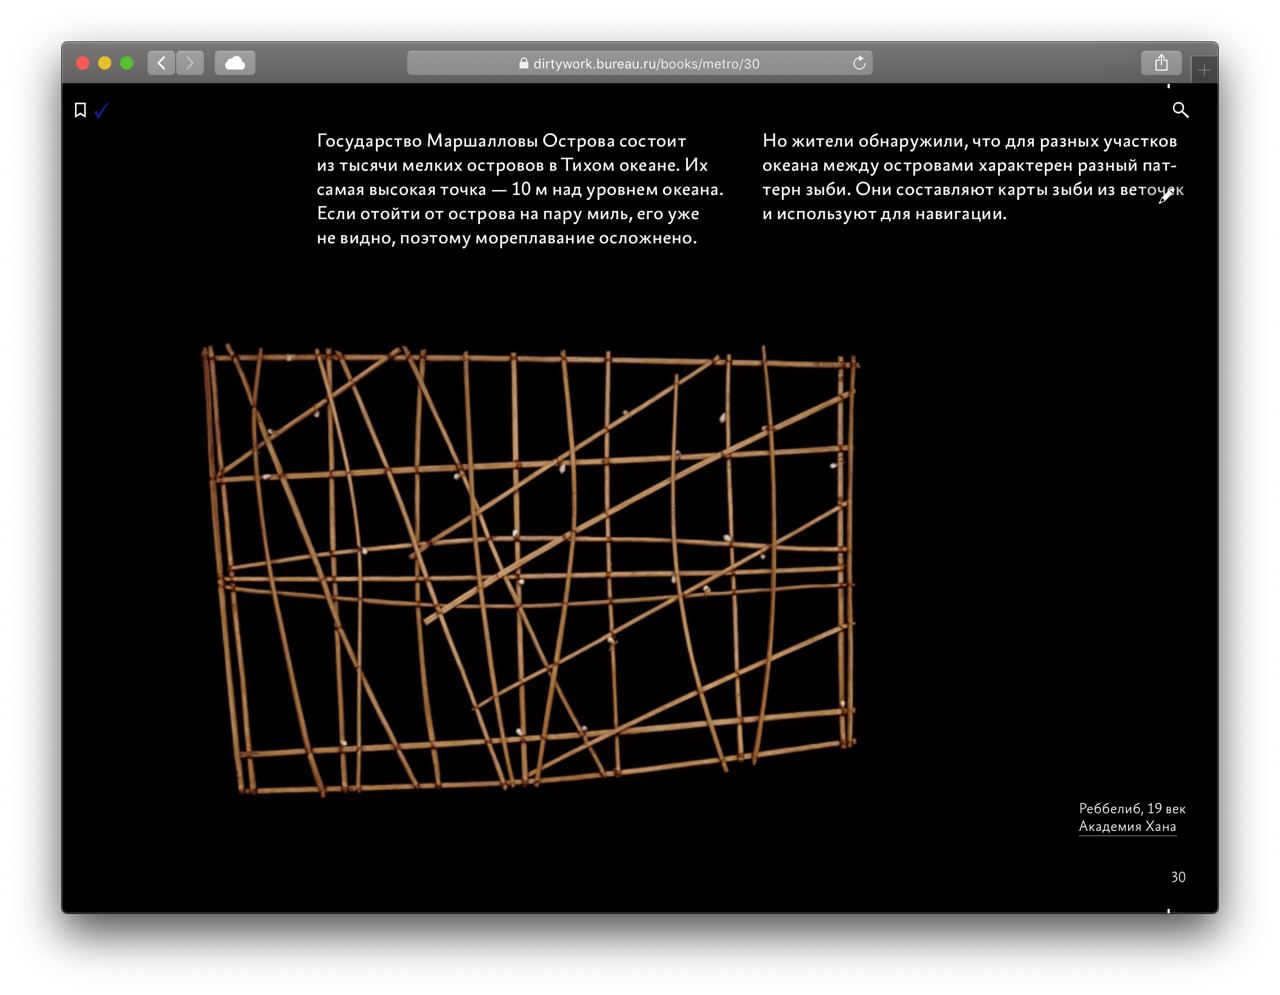
Task: Click the iCloud tabs button
Action: click(x=235, y=63)
